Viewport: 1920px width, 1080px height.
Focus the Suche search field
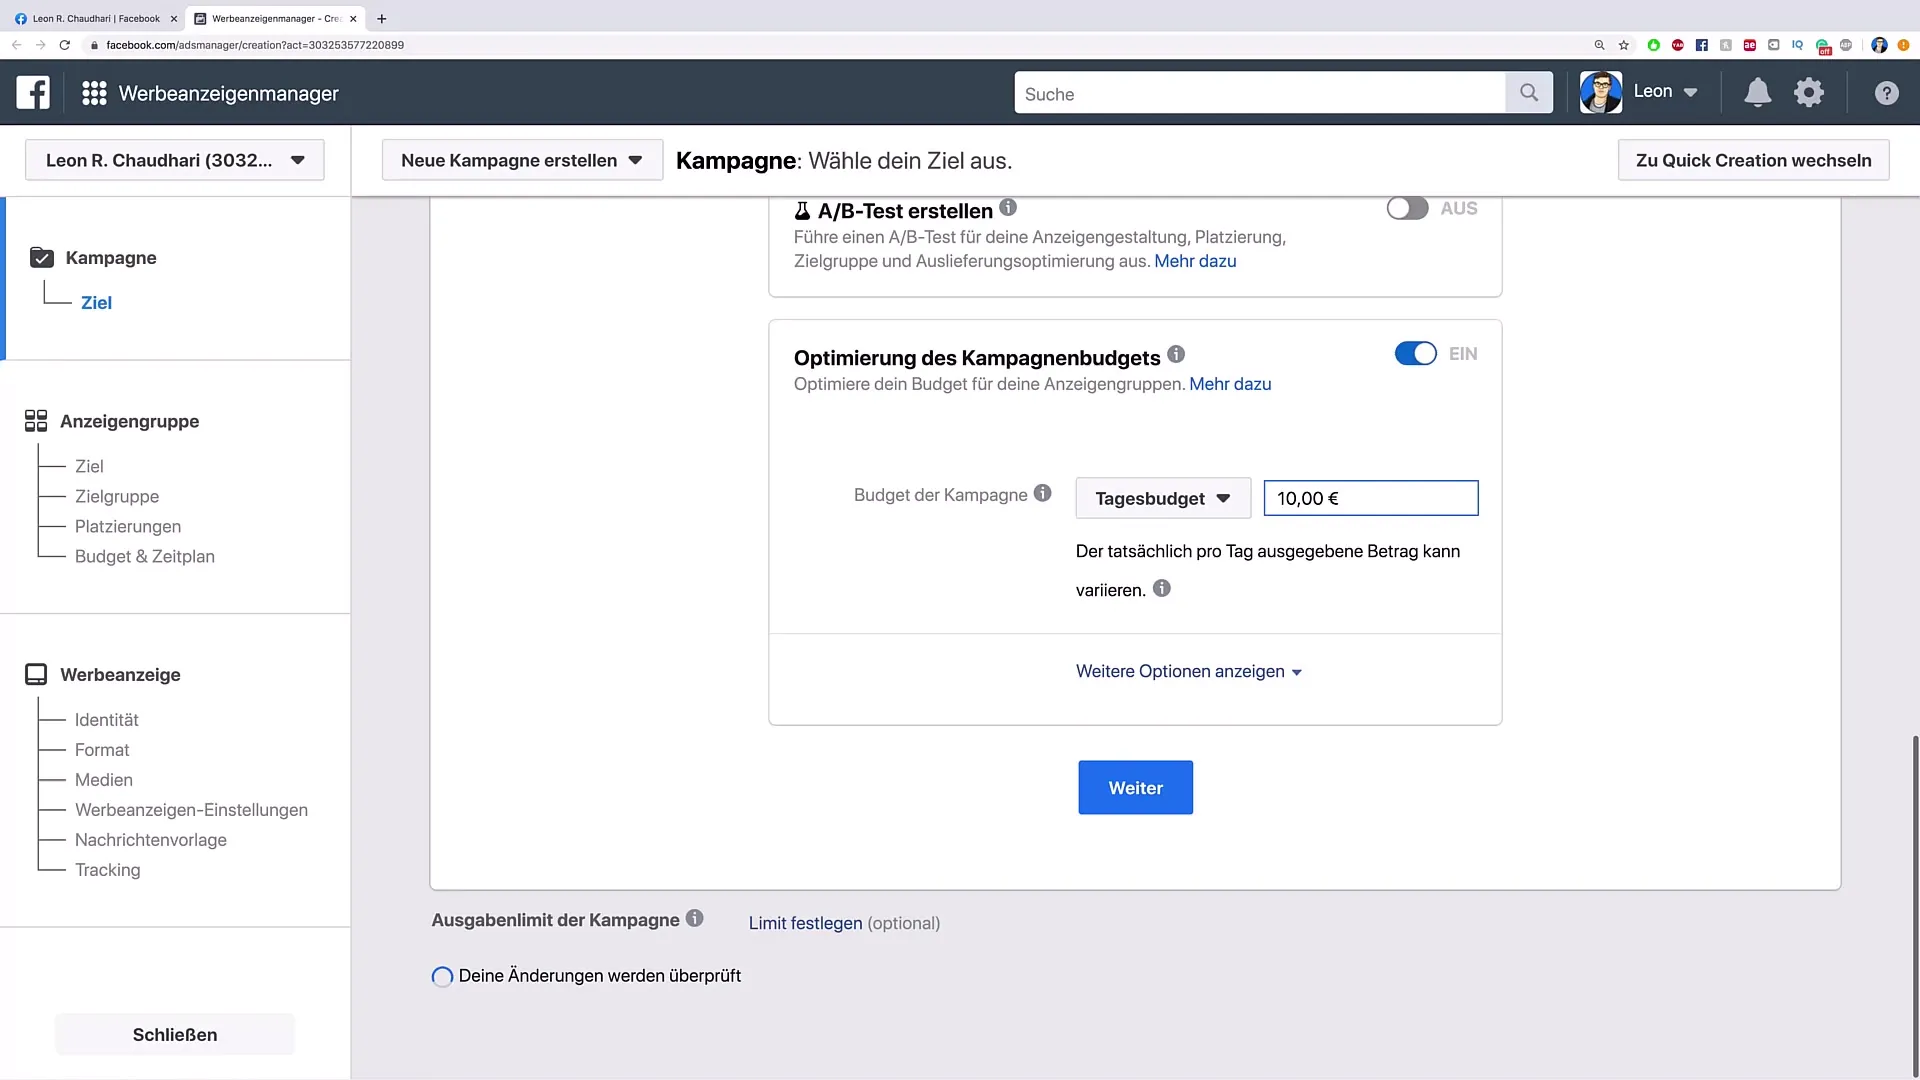click(x=1260, y=93)
